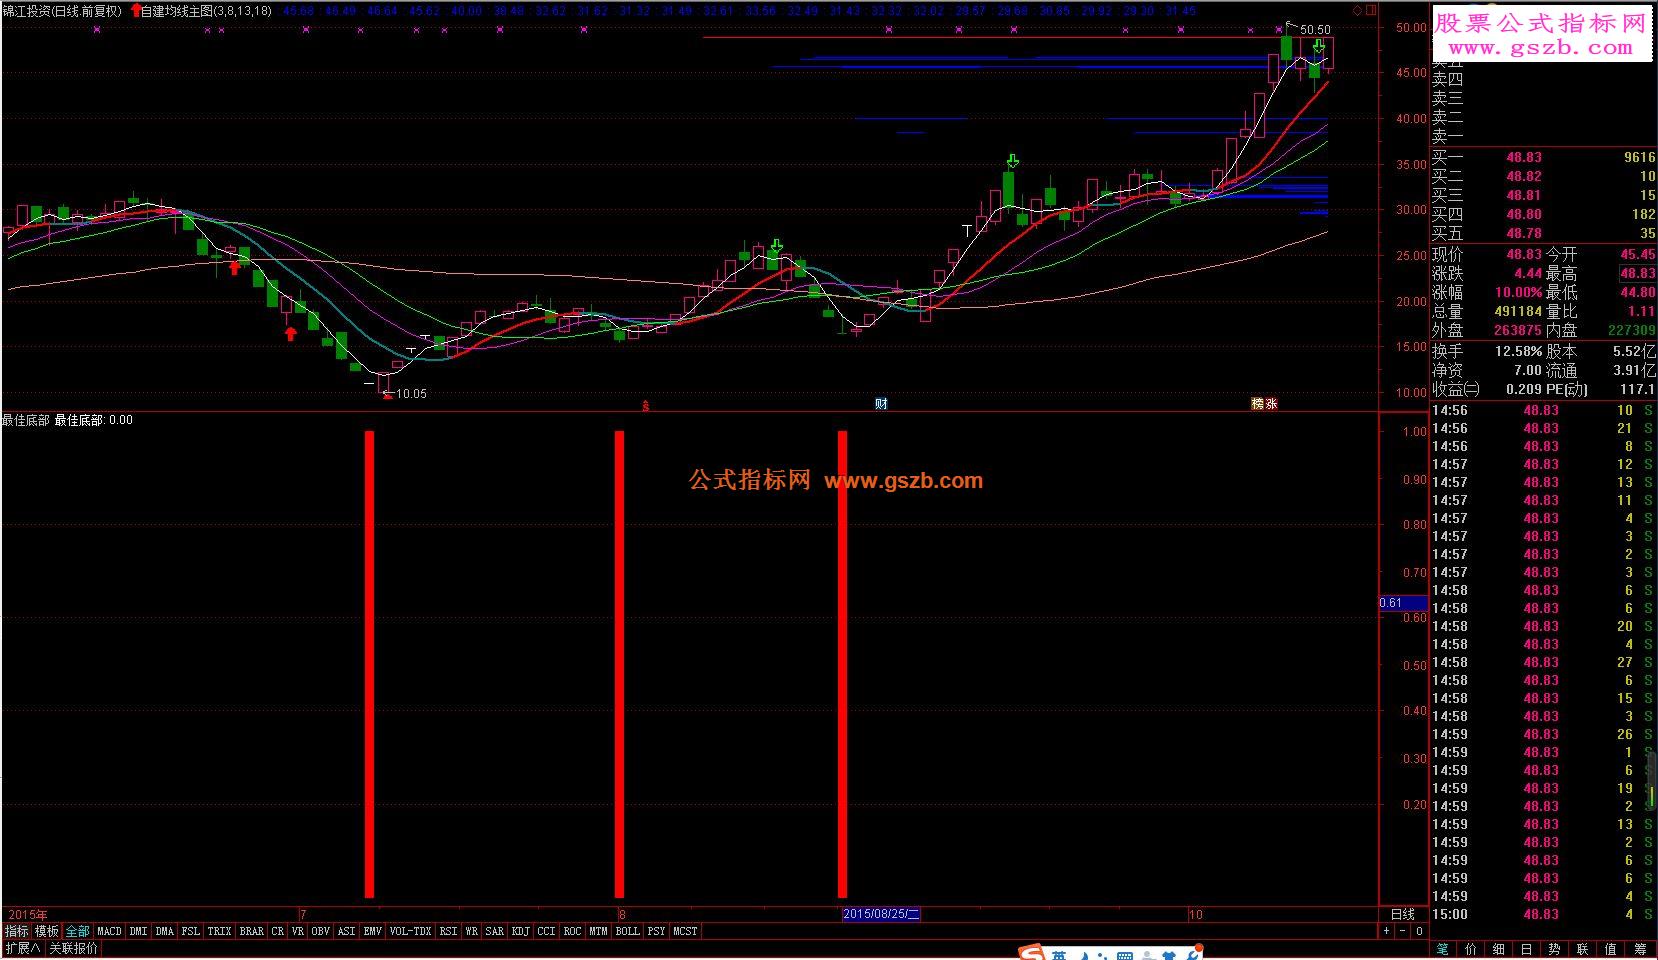Select the DMA indicator tab
The height and width of the screenshot is (960, 1658).
(165, 931)
